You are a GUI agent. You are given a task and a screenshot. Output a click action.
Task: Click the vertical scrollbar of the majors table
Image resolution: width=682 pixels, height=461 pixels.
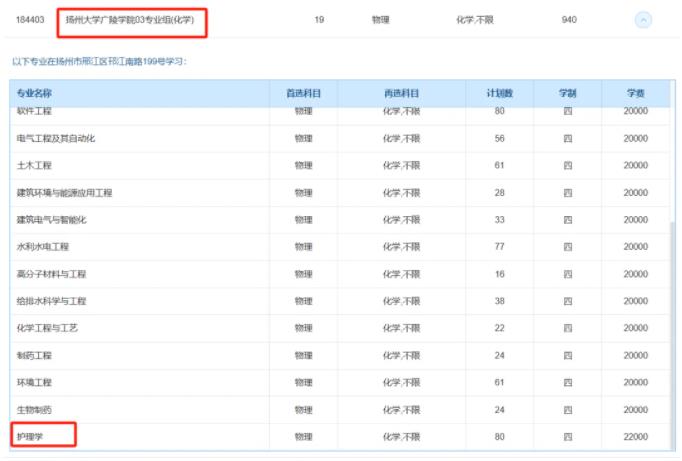point(673,335)
